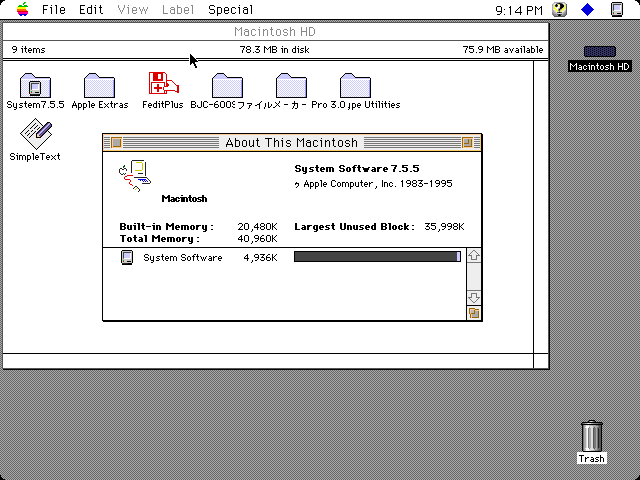Select the SimpleText application icon
640x480 pixels.
pyautogui.click(x=36, y=134)
